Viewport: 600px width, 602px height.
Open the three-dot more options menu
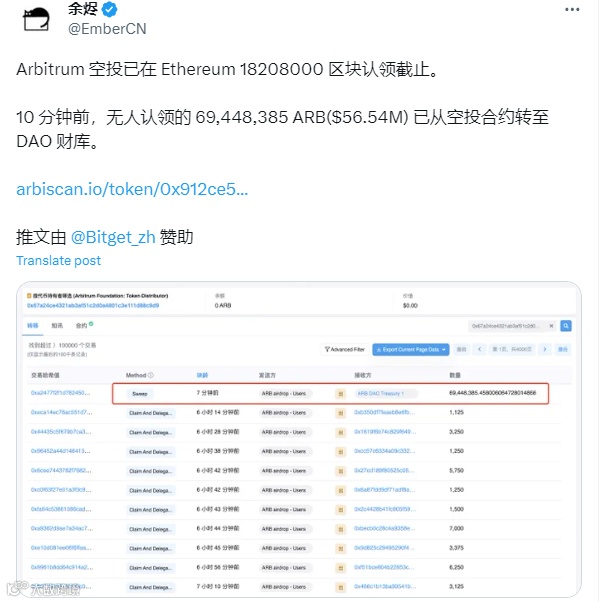572,10
